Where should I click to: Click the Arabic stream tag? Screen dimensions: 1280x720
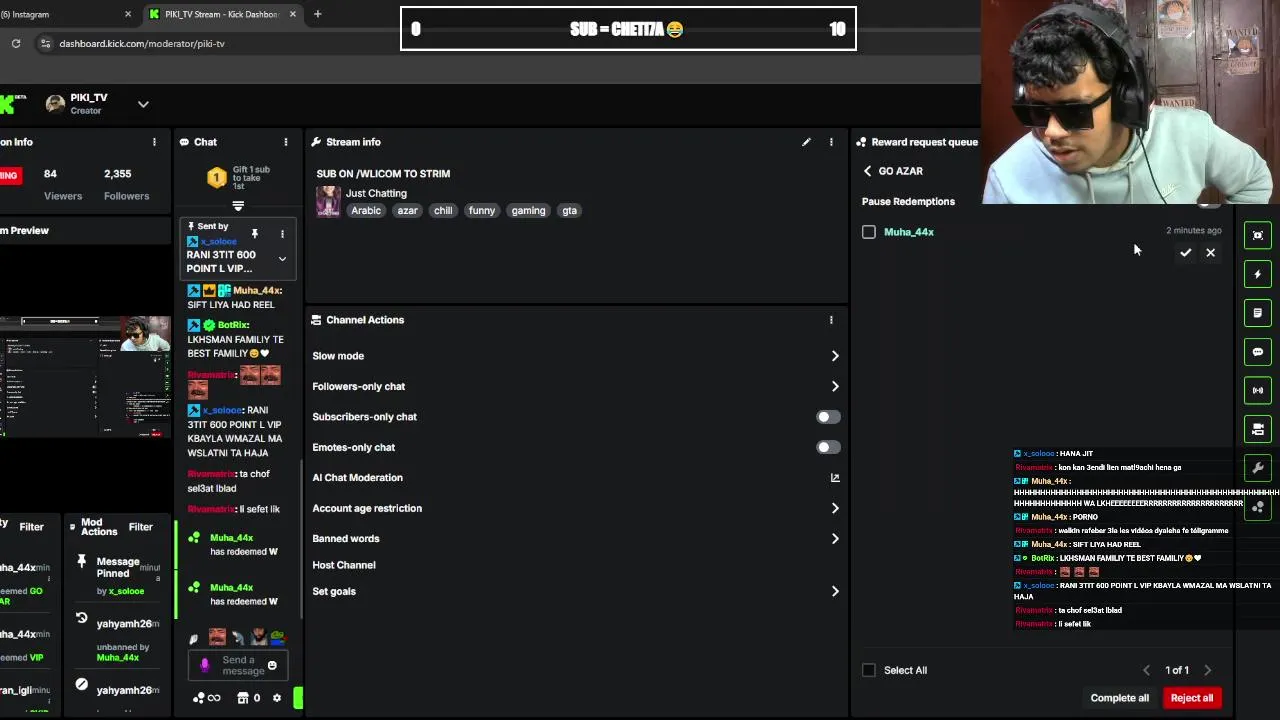(x=366, y=211)
